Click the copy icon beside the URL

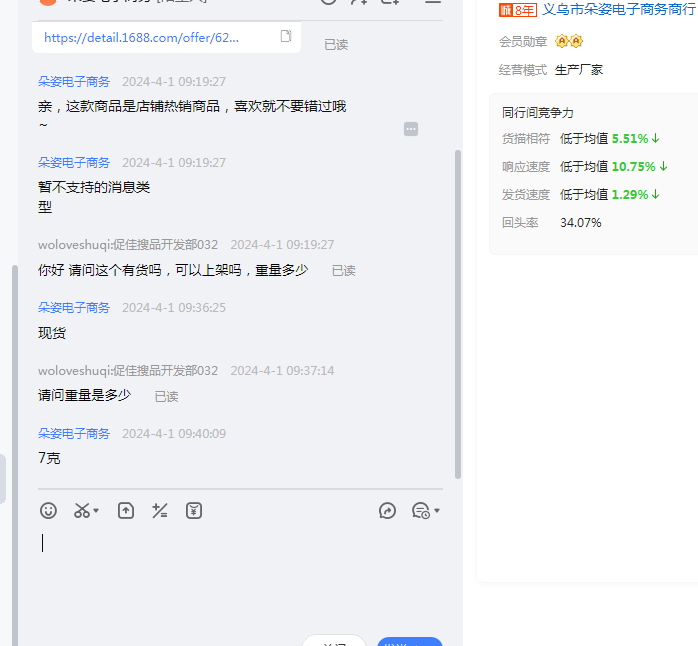click(x=286, y=37)
